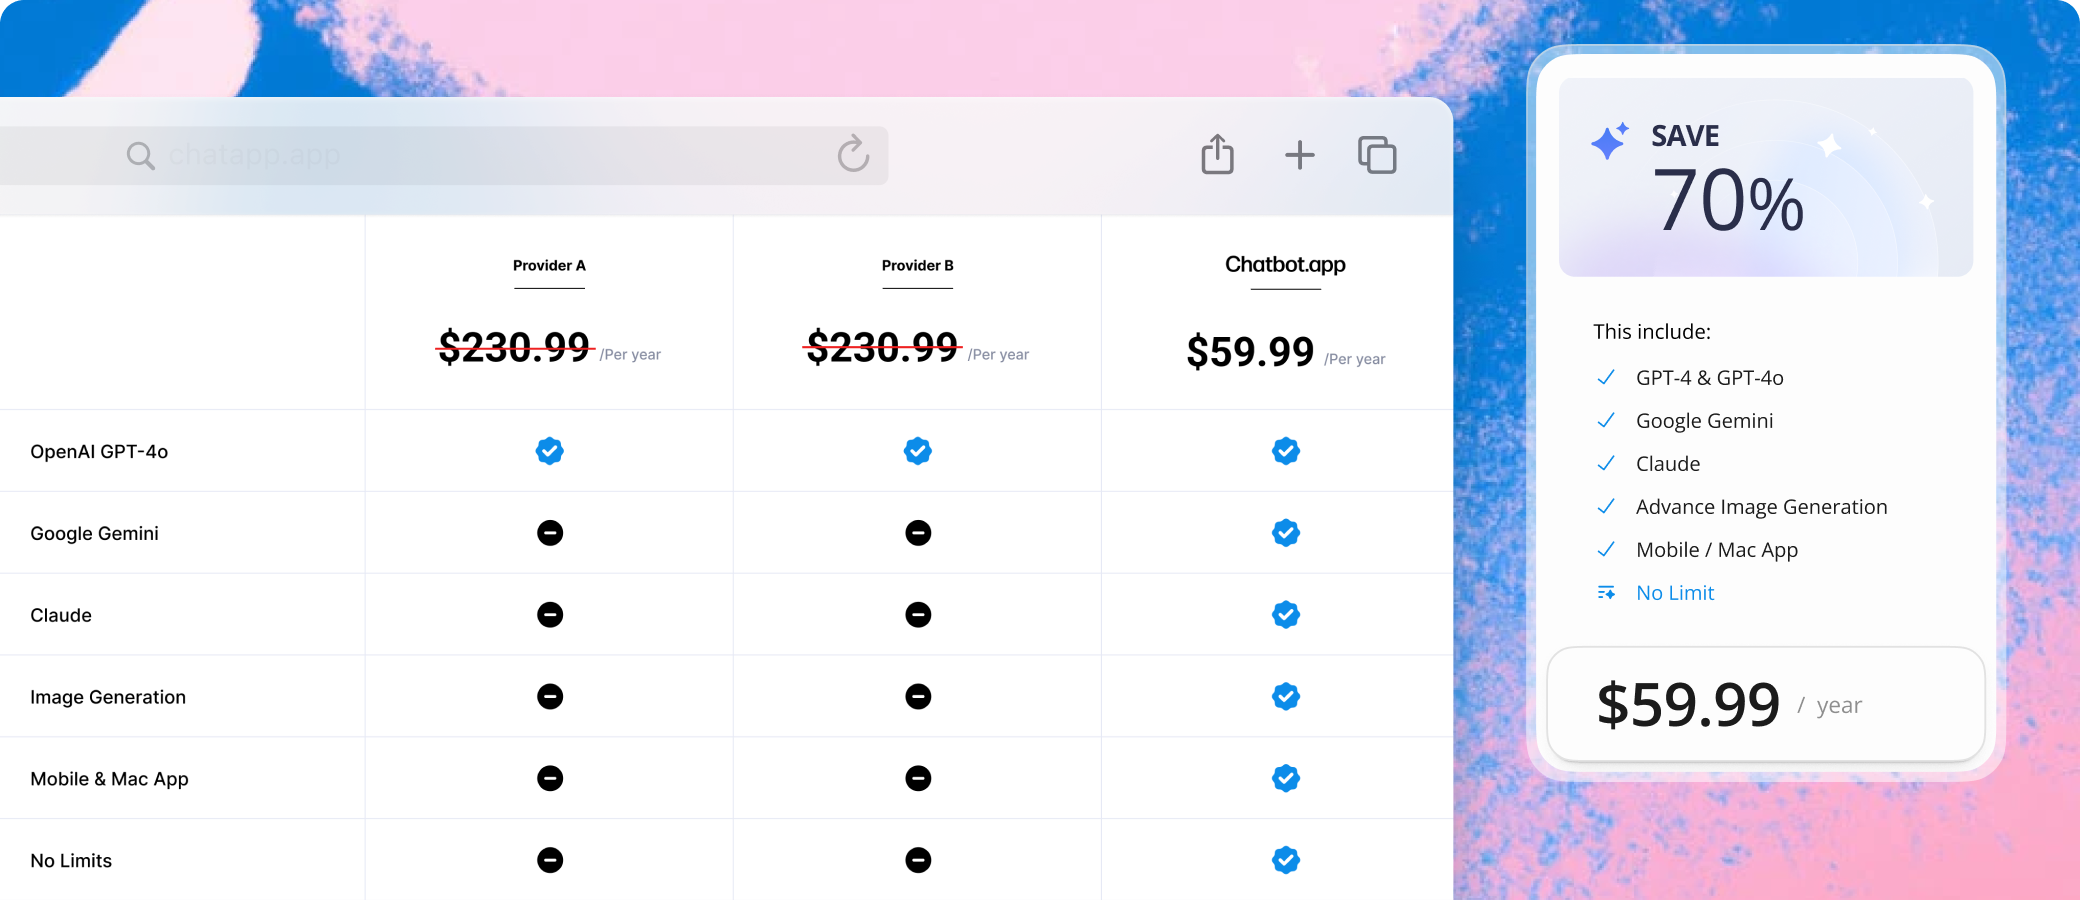Click the share icon in browser toolbar

tap(1217, 155)
